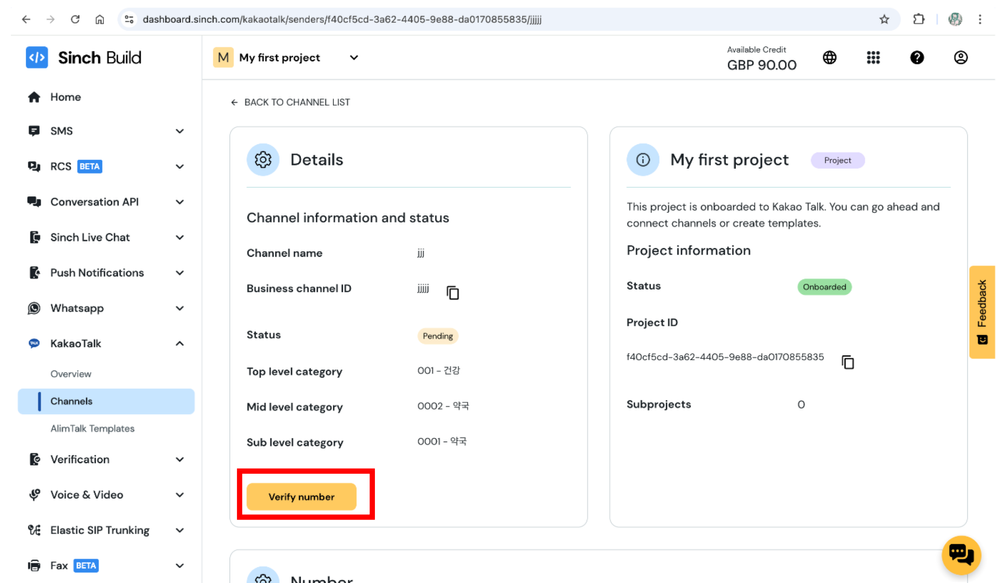Expand the Elastic SIP Trunking chevron
Screen dimensions: 998x583
pos(180,530)
